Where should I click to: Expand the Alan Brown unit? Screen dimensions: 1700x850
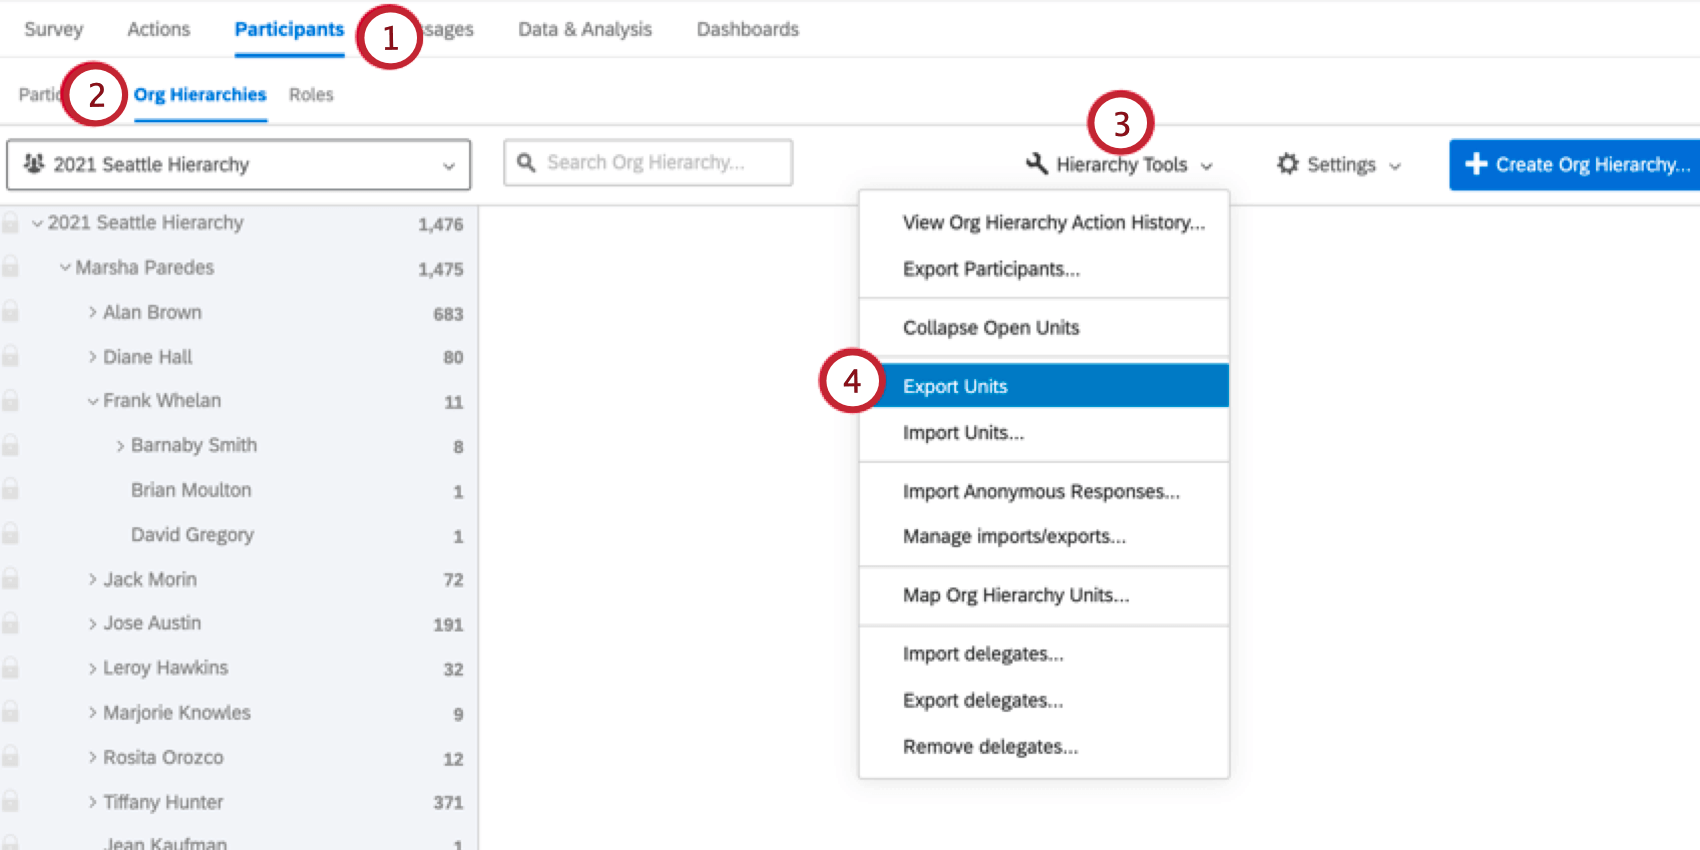[92, 312]
